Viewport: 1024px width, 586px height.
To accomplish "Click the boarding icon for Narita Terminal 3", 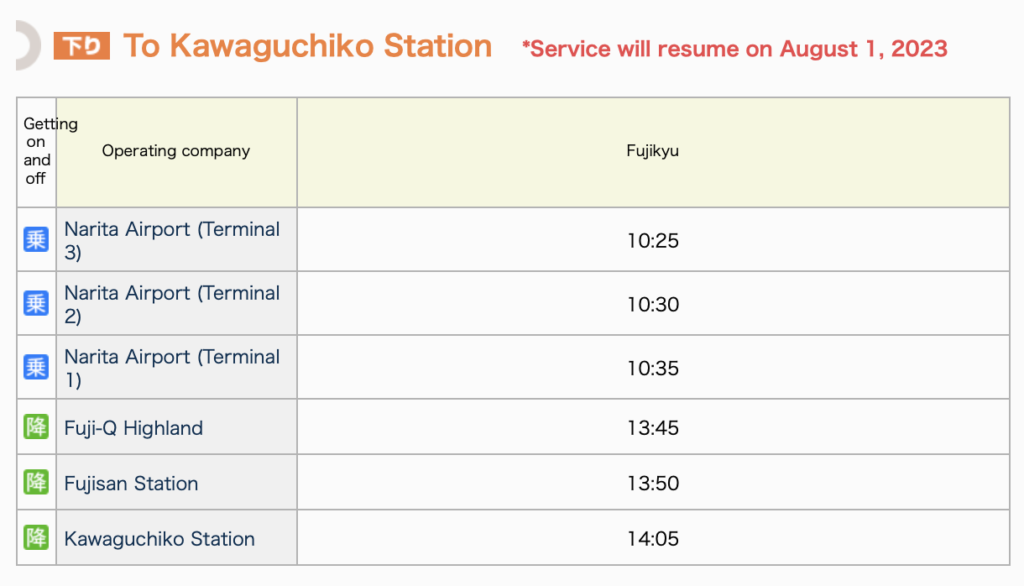I will coord(36,240).
